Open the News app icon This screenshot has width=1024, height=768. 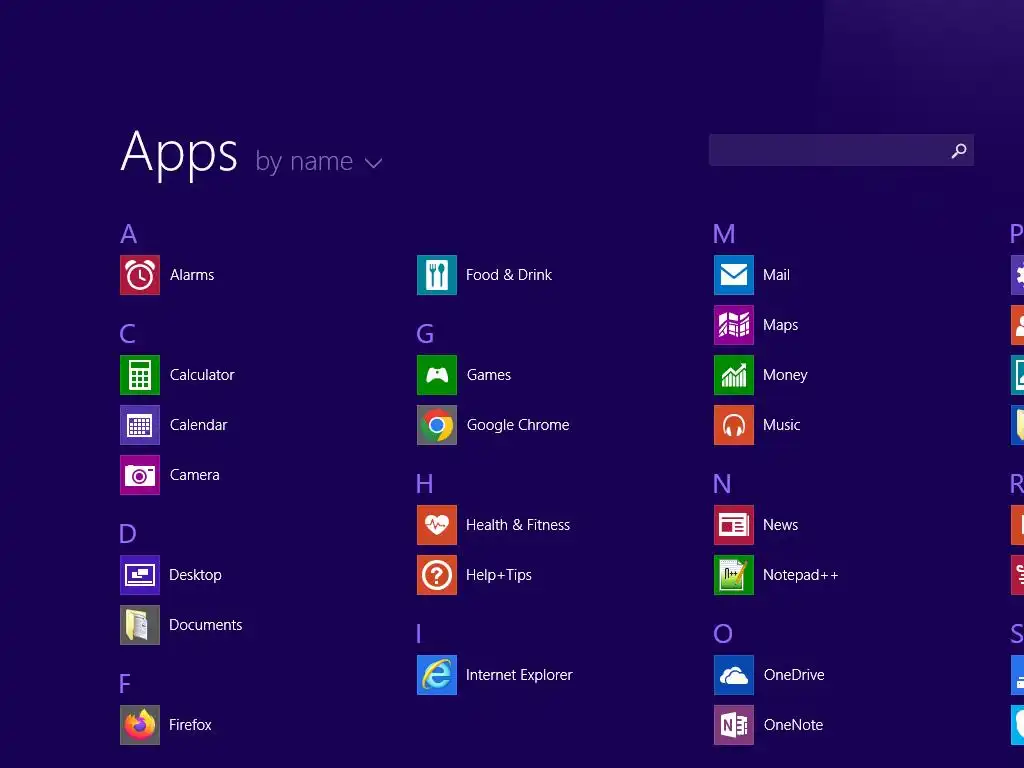click(734, 525)
